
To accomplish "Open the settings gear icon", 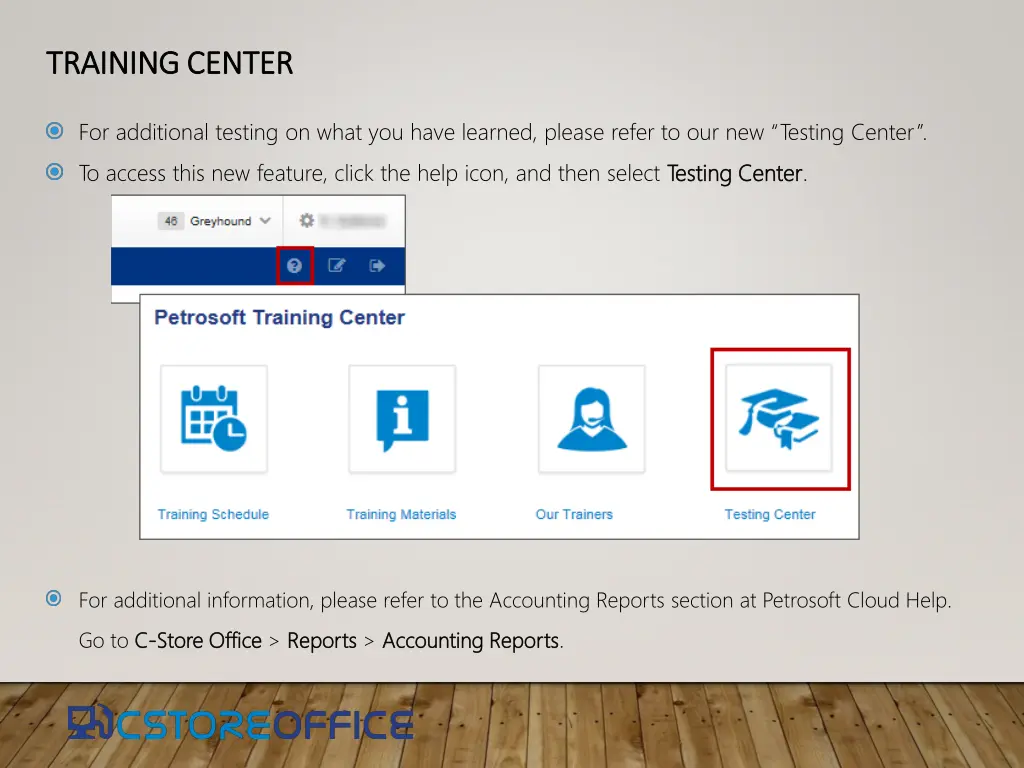I will 306,221.
